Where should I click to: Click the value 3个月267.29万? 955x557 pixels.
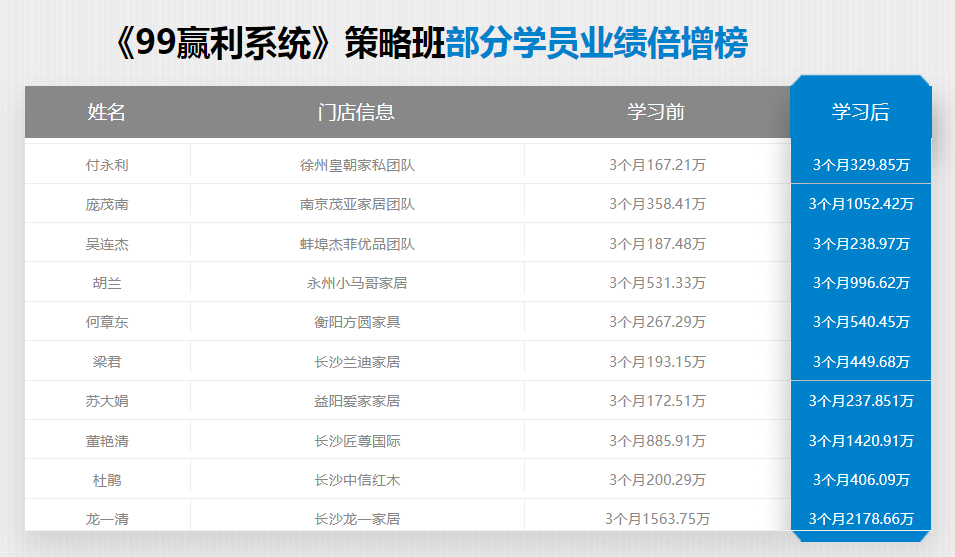click(657, 322)
